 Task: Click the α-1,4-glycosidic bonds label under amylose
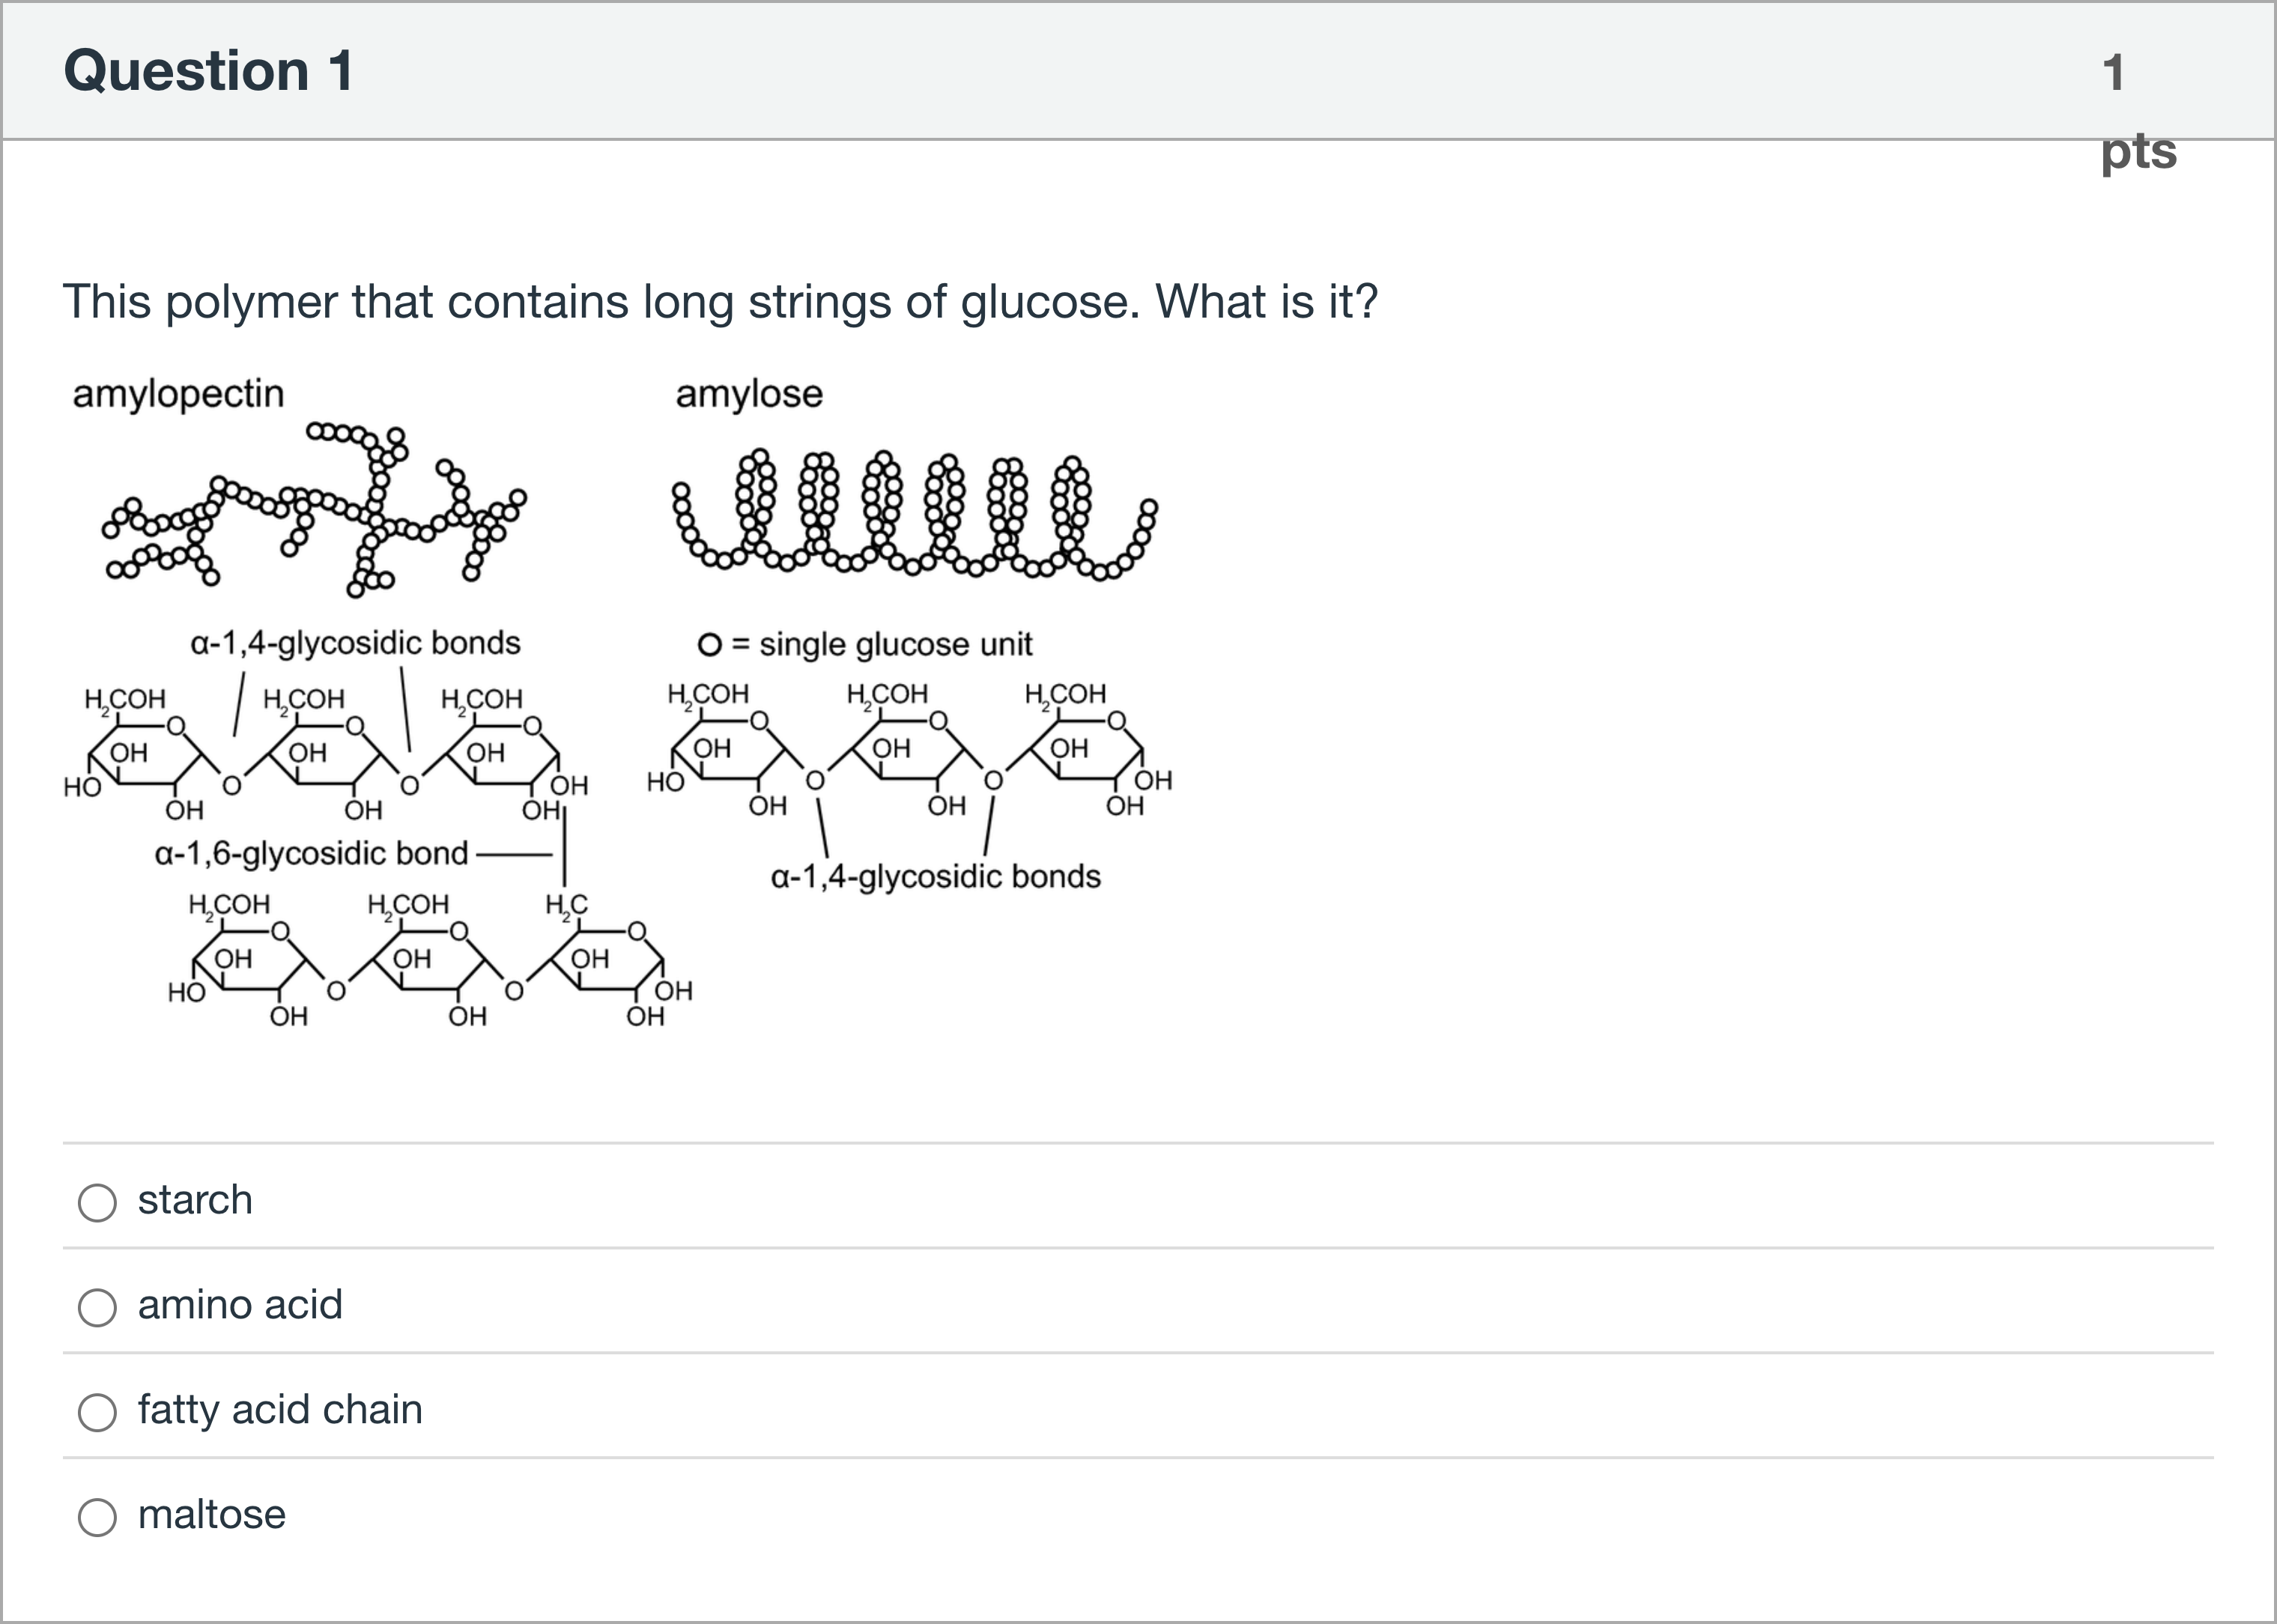pyautogui.click(x=936, y=877)
